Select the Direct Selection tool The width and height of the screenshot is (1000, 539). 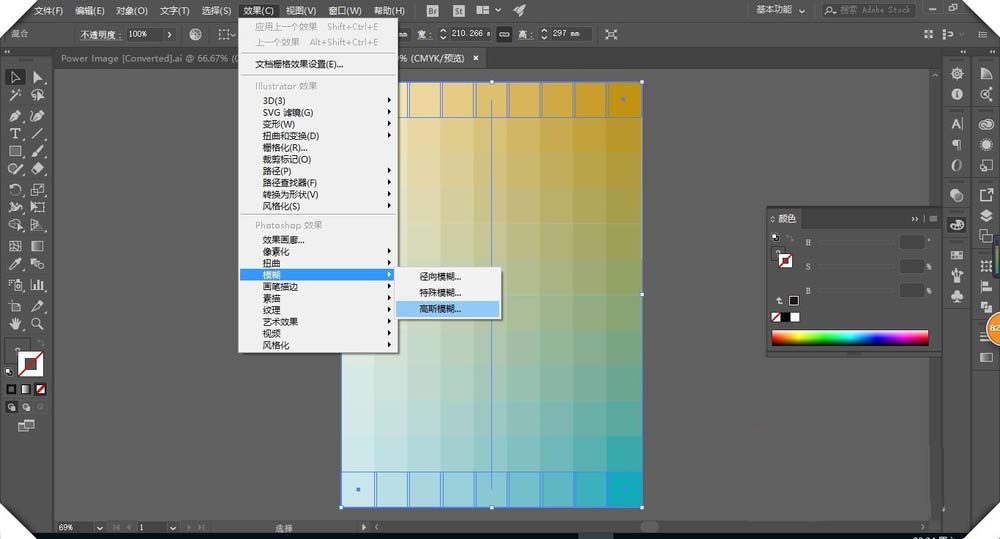[38, 77]
